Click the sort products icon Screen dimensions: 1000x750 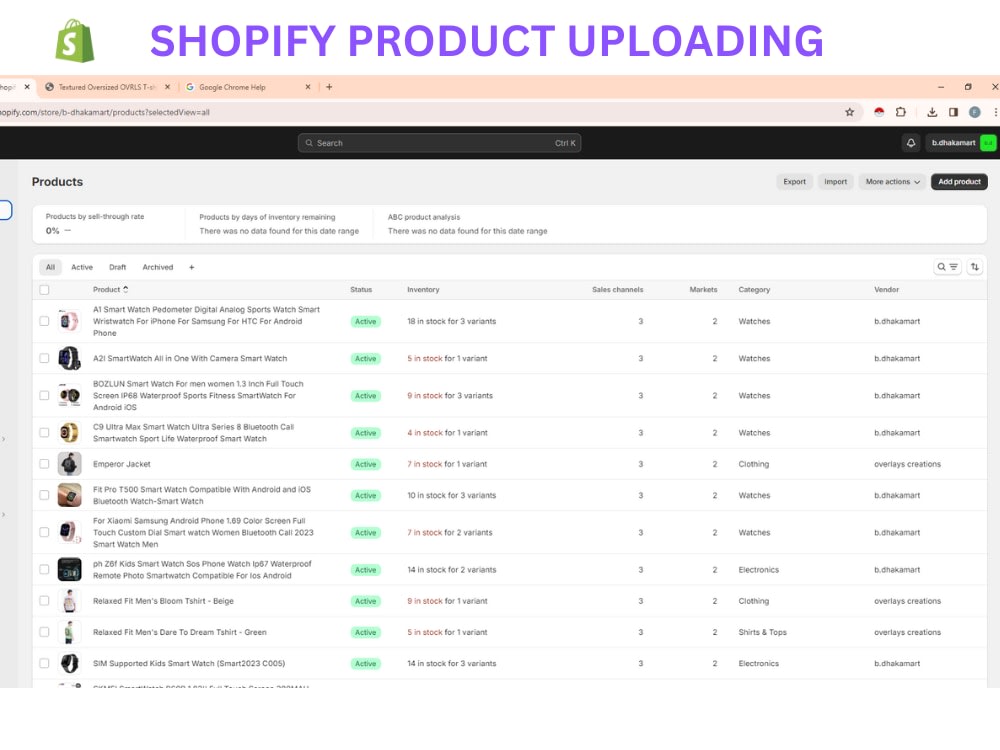974,267
